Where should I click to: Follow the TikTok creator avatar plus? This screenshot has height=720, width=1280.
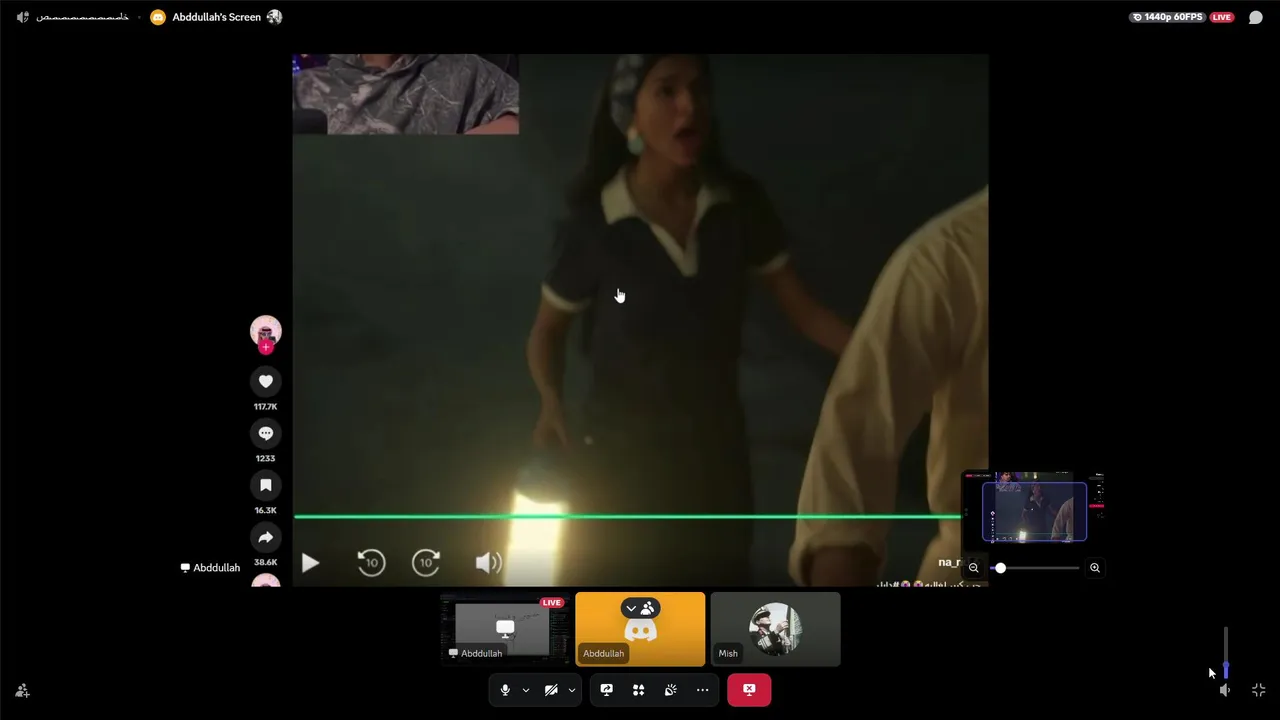[266, 347]
